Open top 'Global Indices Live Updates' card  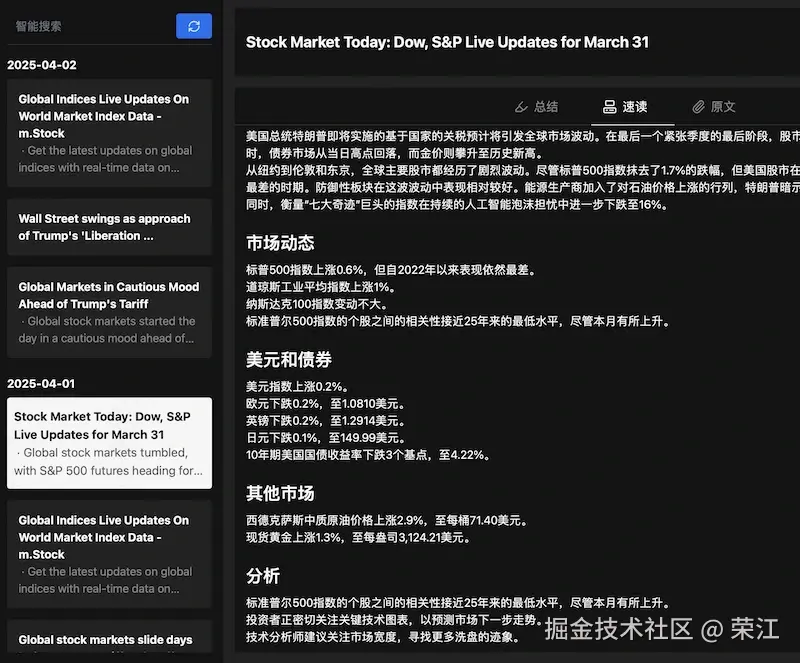109,132
